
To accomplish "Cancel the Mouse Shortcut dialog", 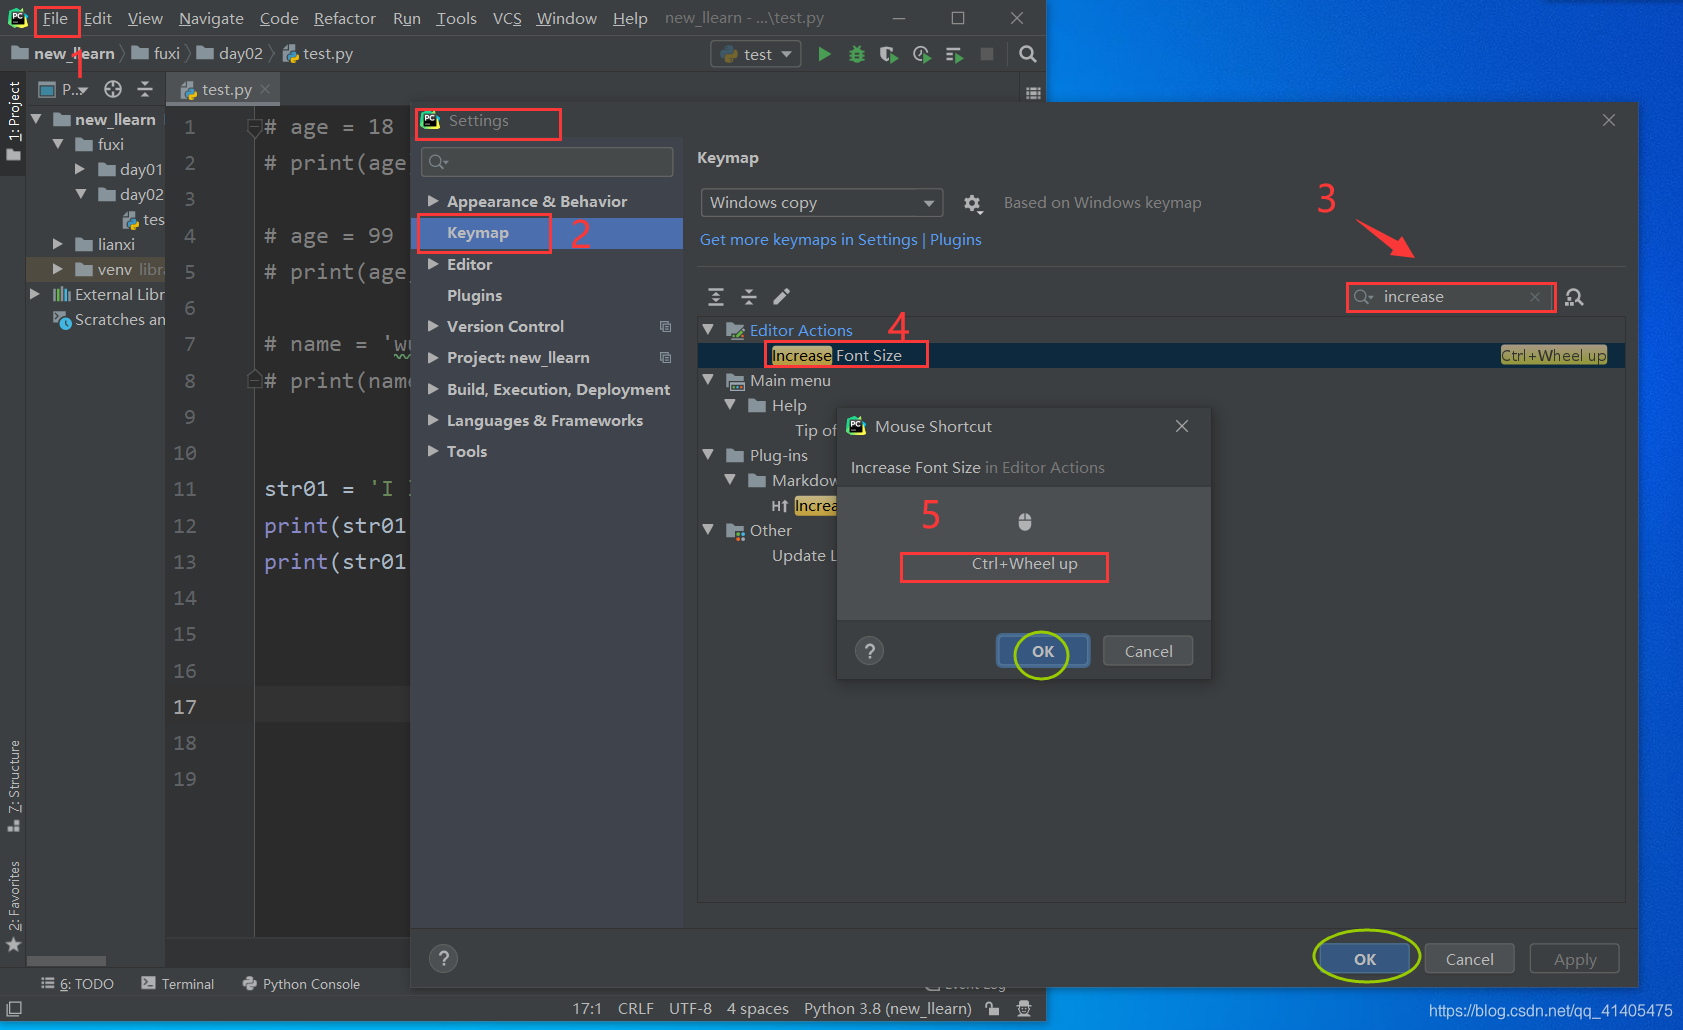I will [1148, 651].
